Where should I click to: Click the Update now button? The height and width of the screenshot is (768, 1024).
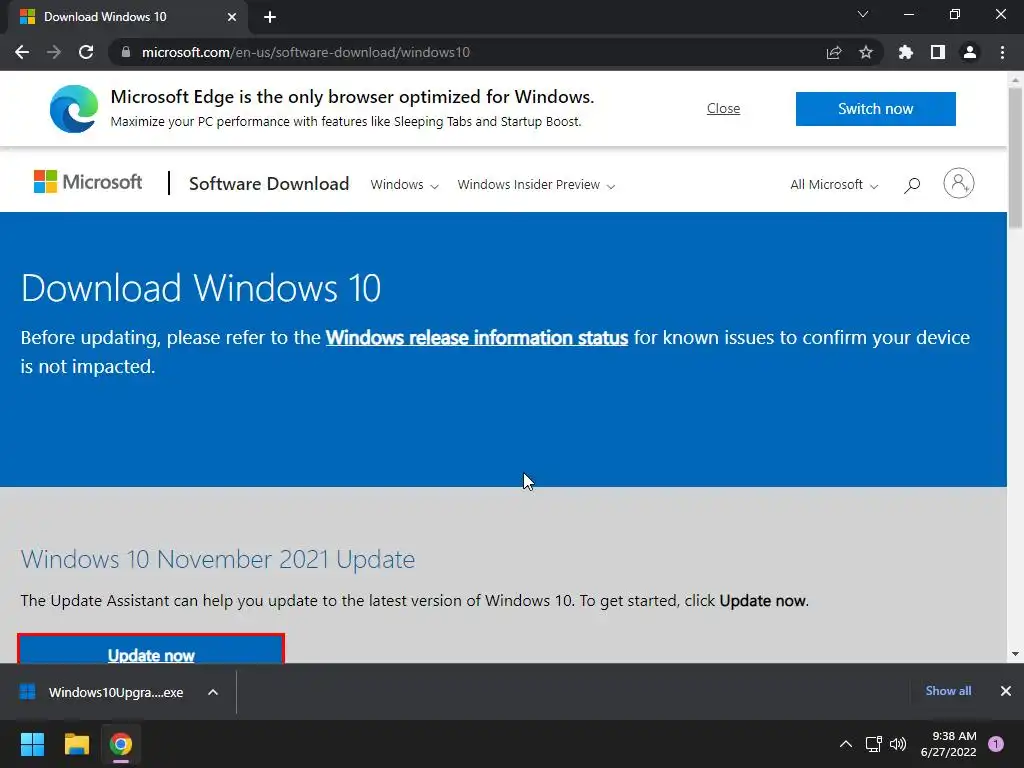151,649
